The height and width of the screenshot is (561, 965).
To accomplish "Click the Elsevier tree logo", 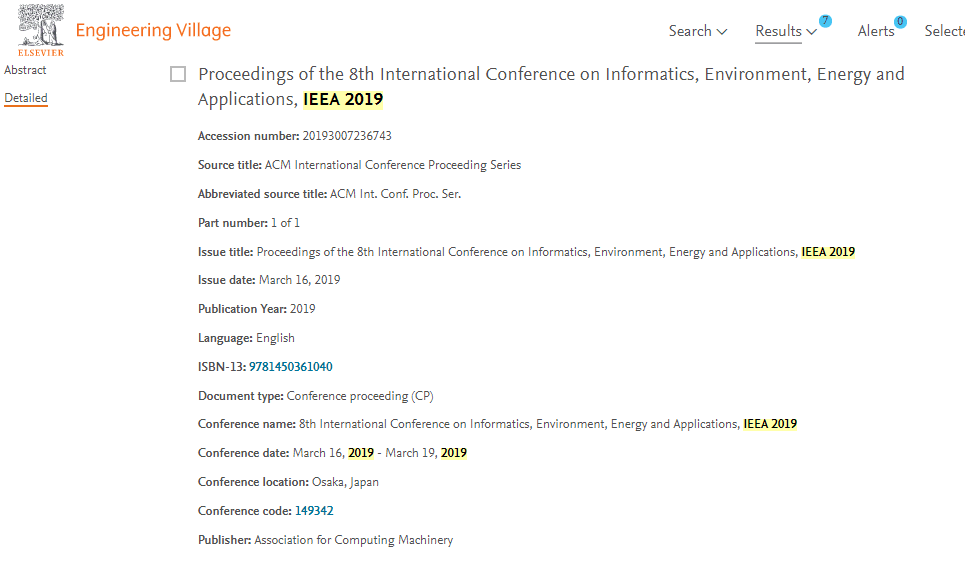I will pos(41,25).
